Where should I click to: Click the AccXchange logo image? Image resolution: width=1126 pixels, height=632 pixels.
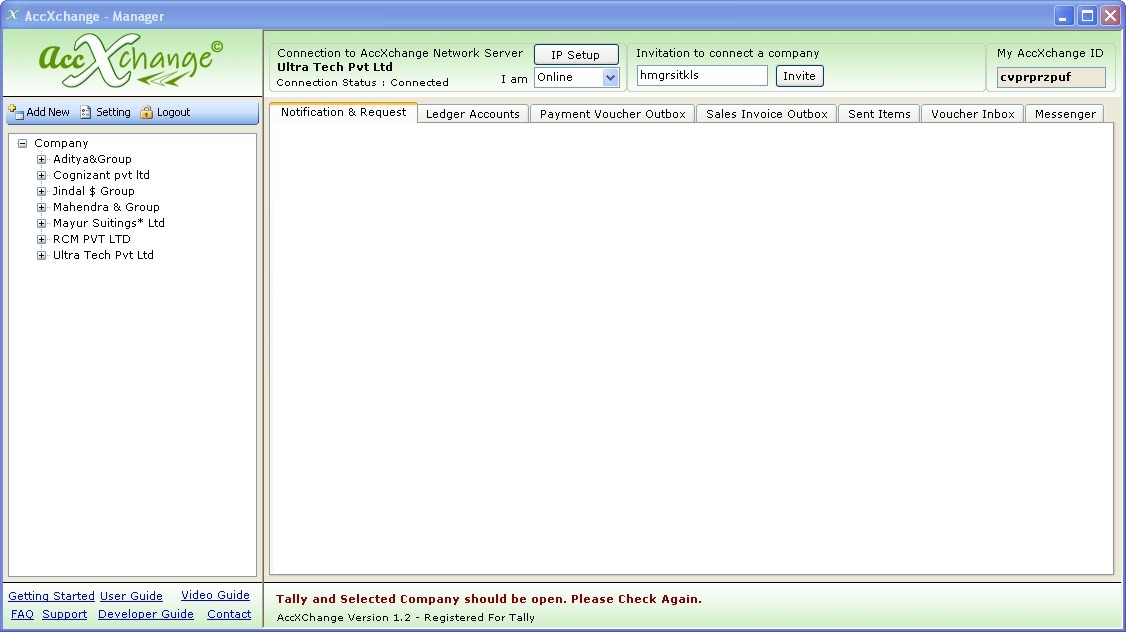pos(131,62)
